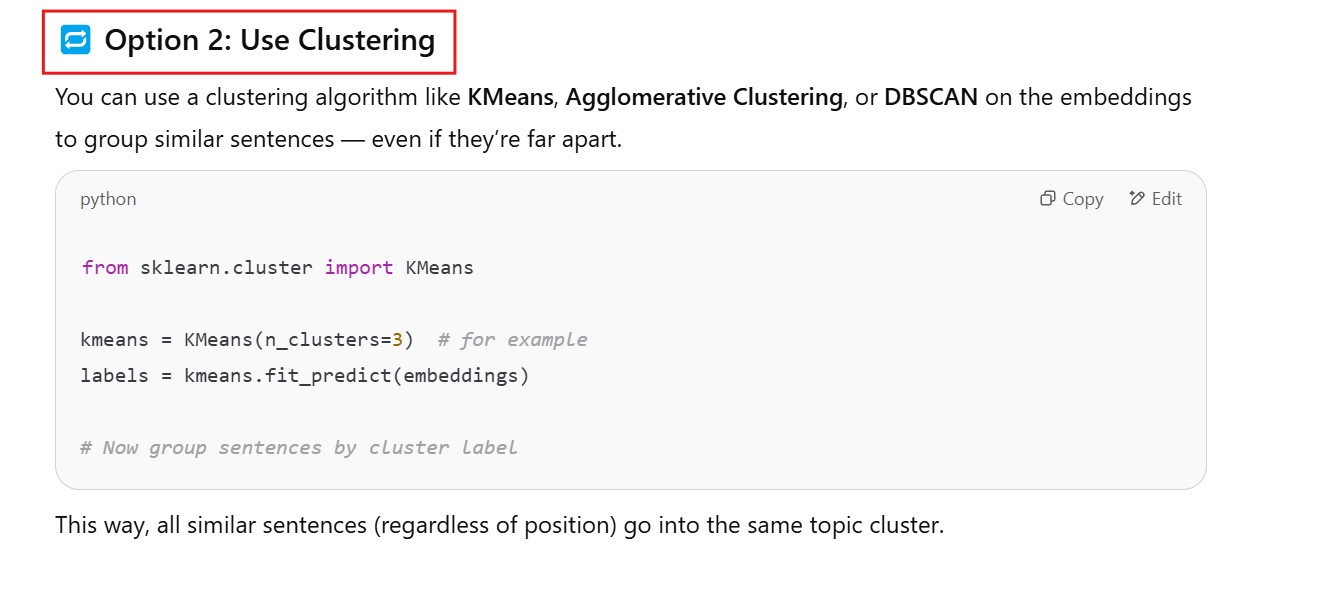This screenshot has width=1332, height=592.
Task: Click the purple "import" keyword in the code
Action: coord(358,268)
